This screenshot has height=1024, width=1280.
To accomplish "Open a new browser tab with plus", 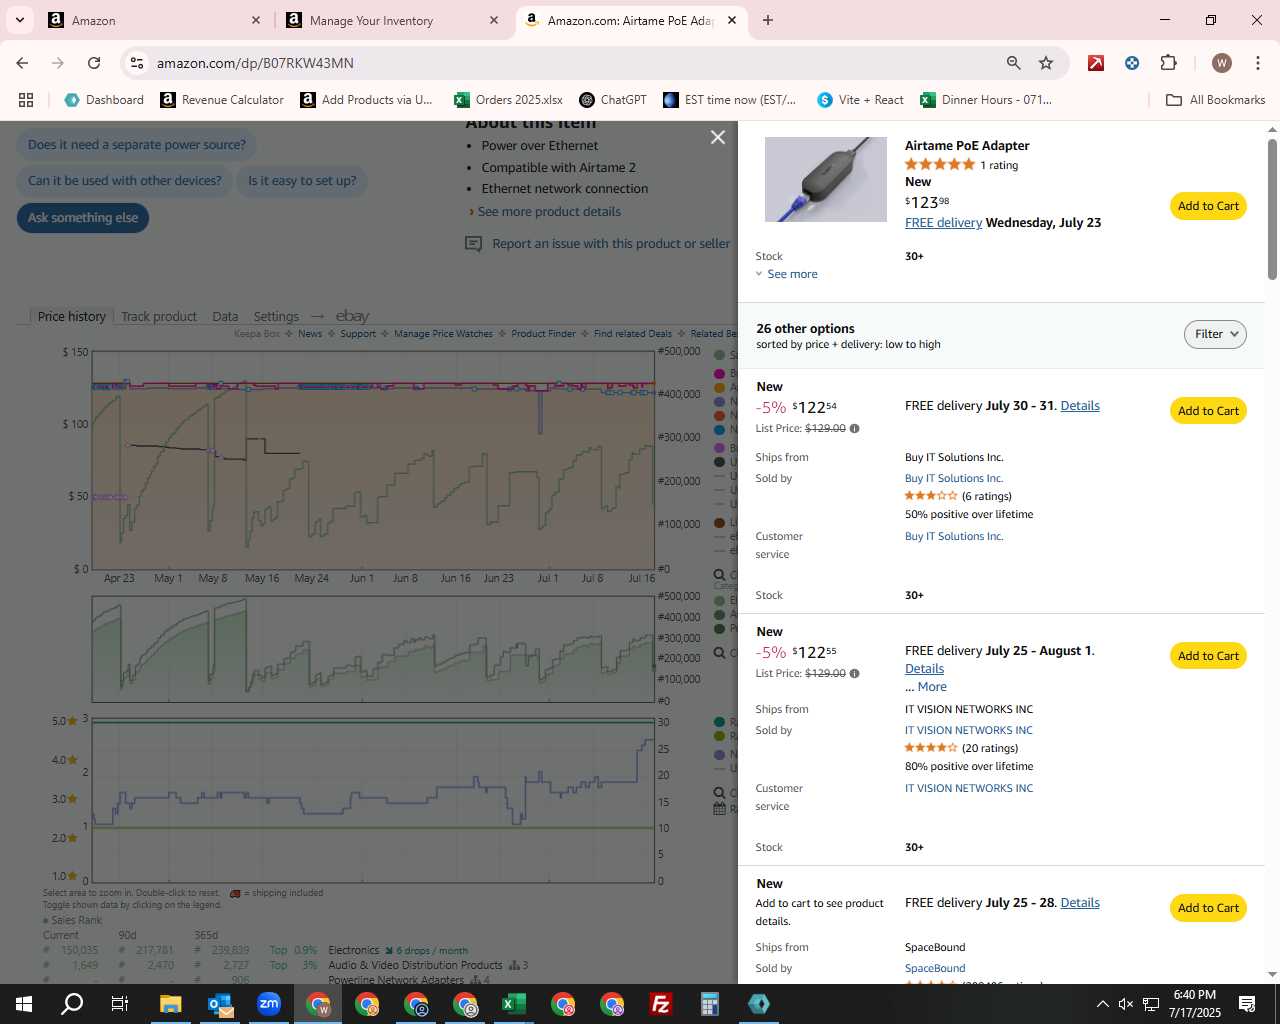I will (768, 20).
